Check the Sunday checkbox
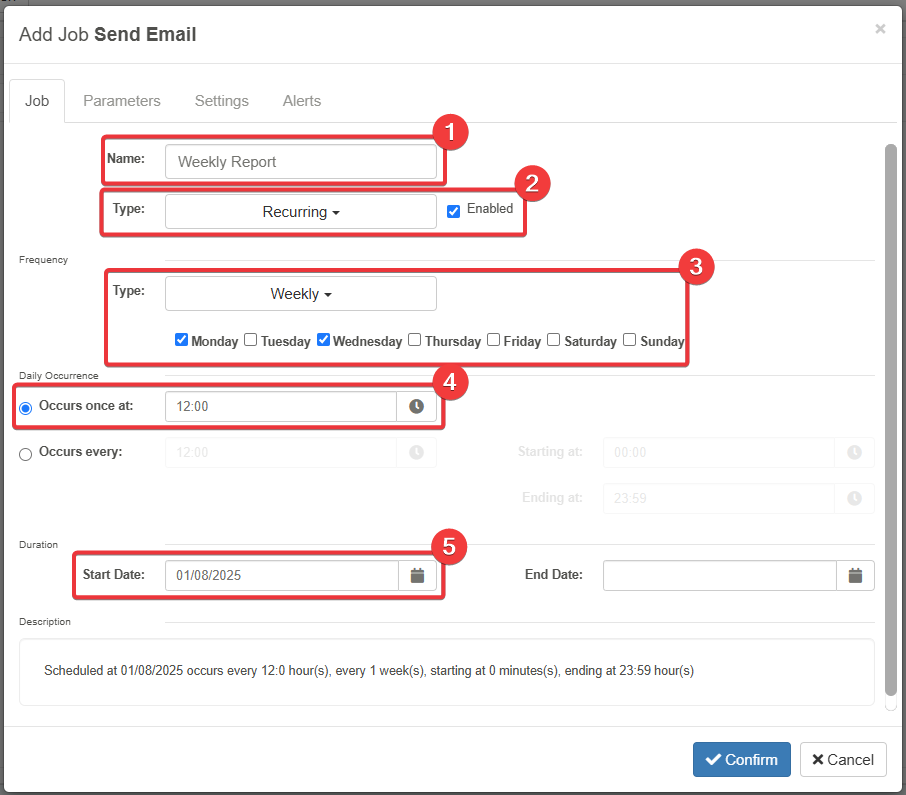 tap(629, 340)
